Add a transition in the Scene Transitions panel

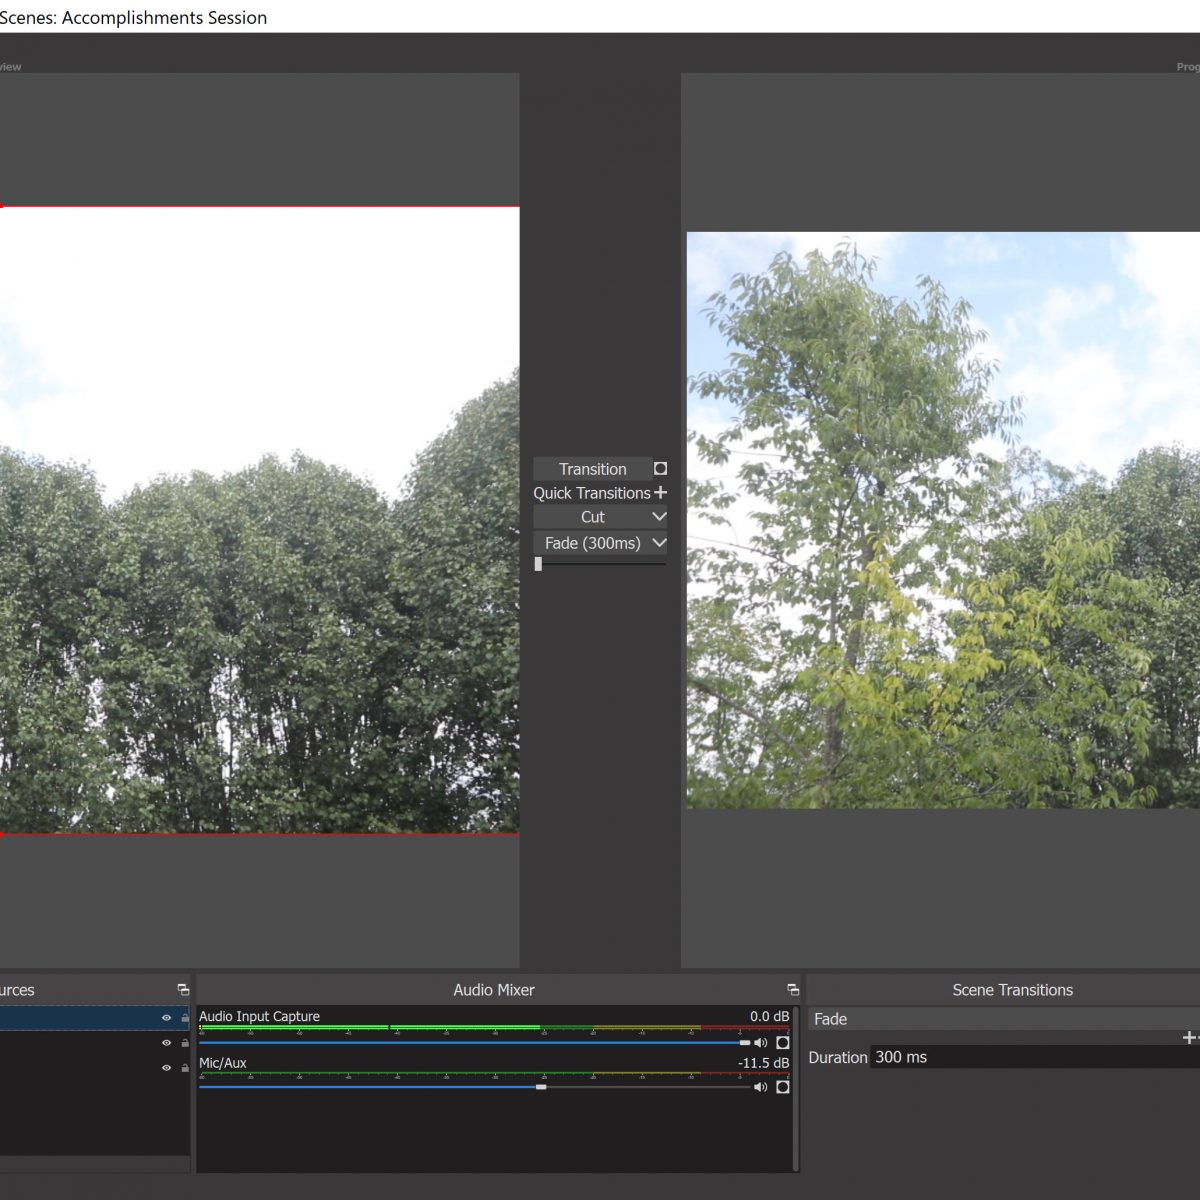click(1188, 1038)
